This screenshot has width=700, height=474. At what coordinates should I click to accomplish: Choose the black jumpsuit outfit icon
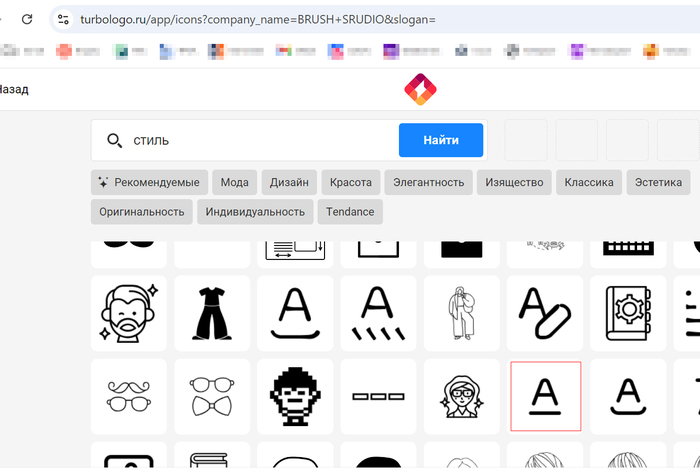pyautogui.click(x=212, y=313)
